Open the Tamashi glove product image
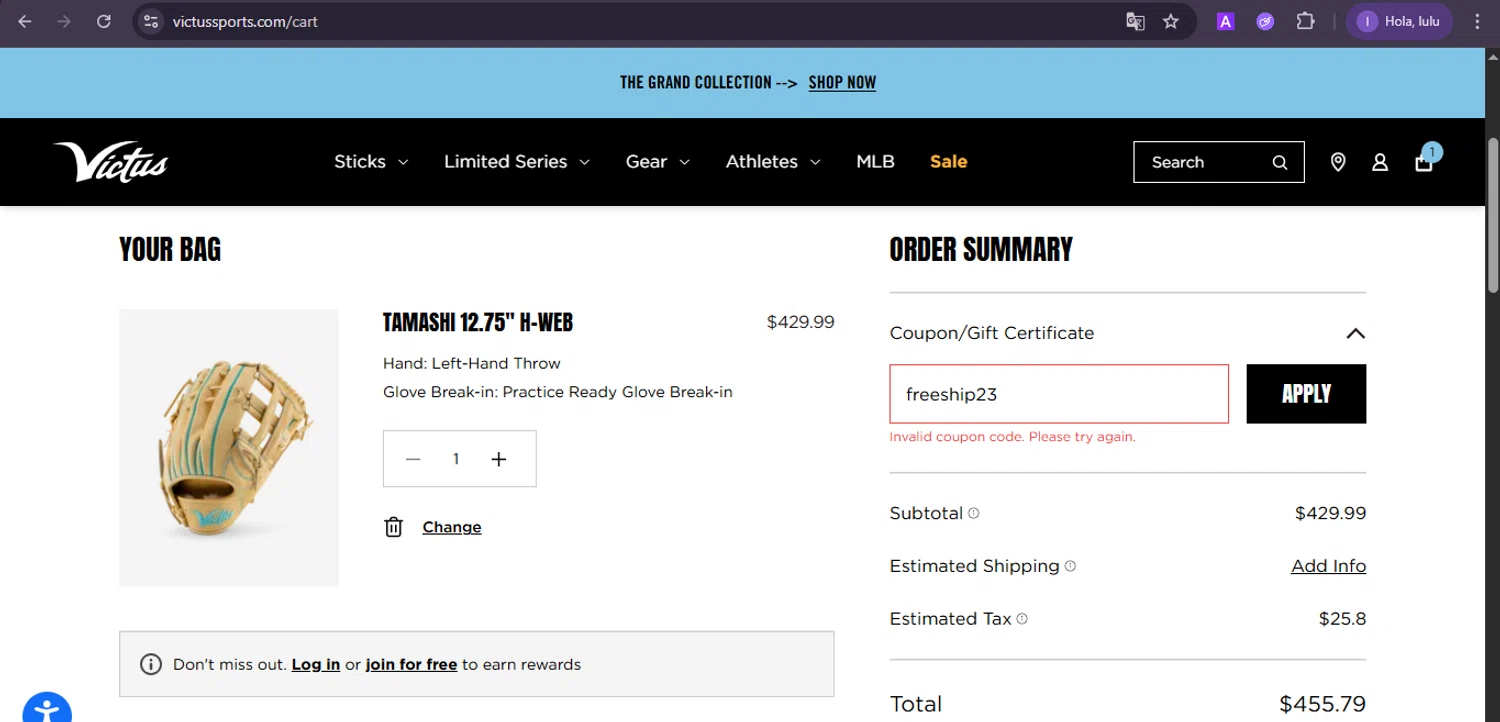Image resolution: width=1500 pixels, height=722 pixels. click(x=229, y=447)
